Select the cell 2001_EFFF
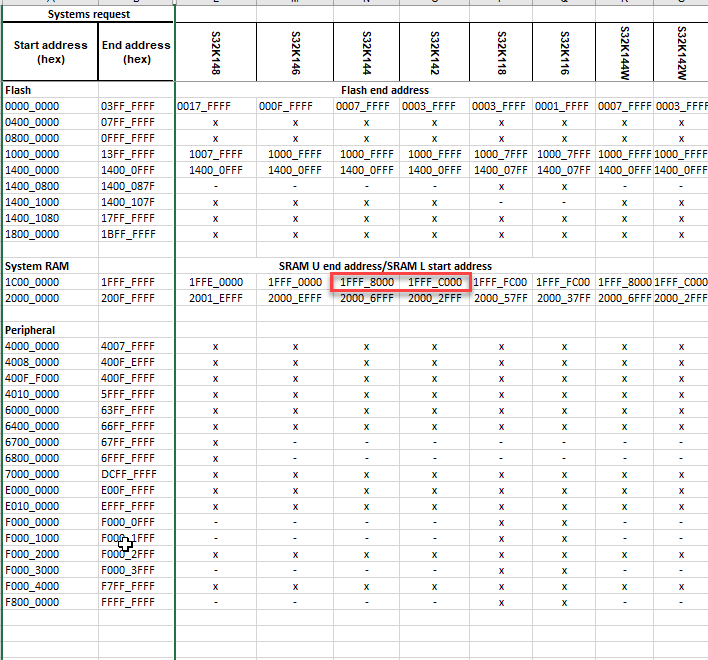Viewport: 708px width, 660px height. coord(216,298)
